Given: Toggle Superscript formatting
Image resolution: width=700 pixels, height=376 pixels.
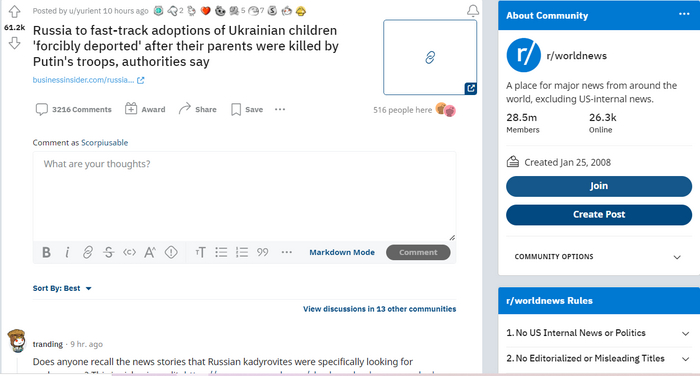Looking at the screenshot, I should 150,252.
